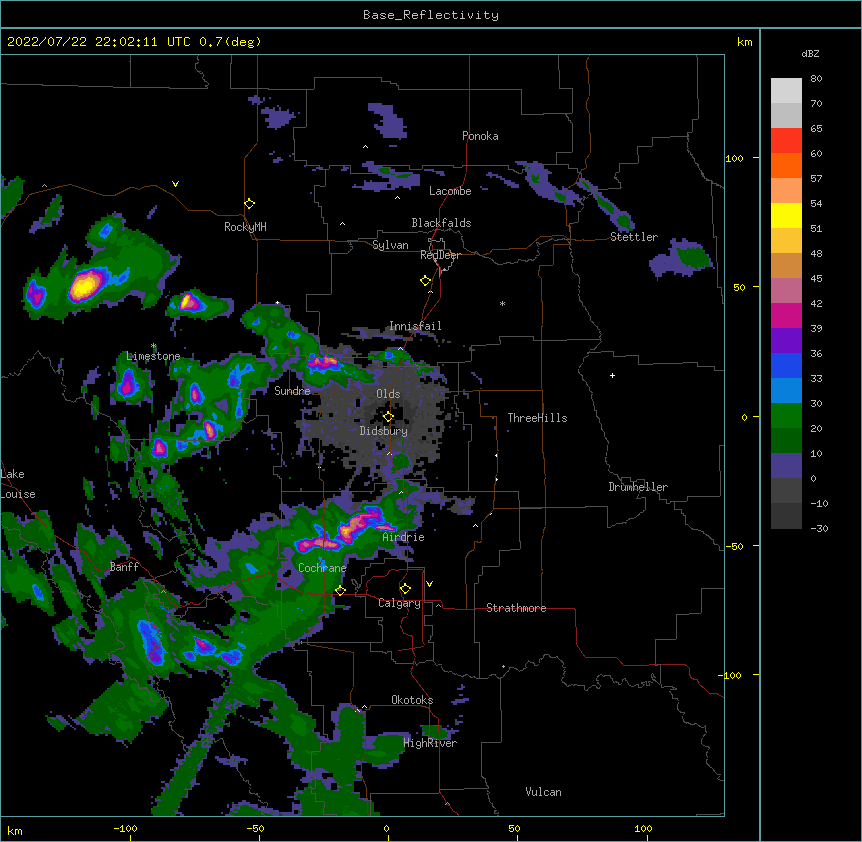Select the green 20-30 dBZ legend swatch
The image size is (862, 842).
pos(786,416)
